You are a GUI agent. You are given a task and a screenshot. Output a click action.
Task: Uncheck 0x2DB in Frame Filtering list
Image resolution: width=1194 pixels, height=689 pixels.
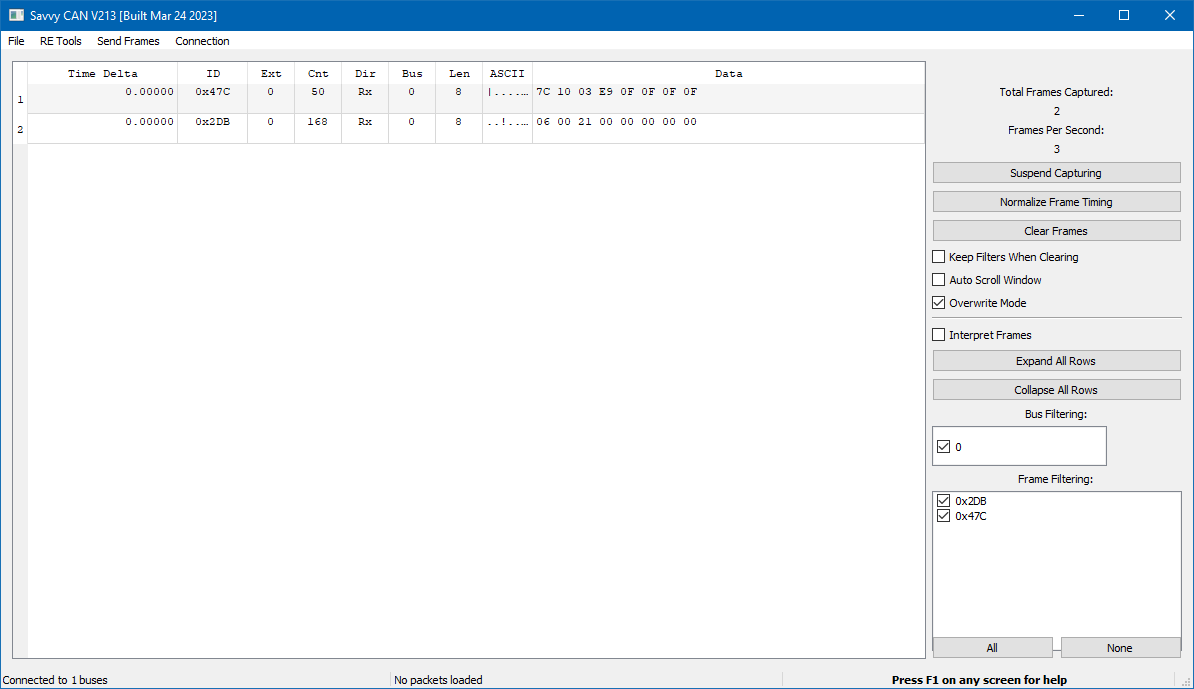(x=943, y=501)
